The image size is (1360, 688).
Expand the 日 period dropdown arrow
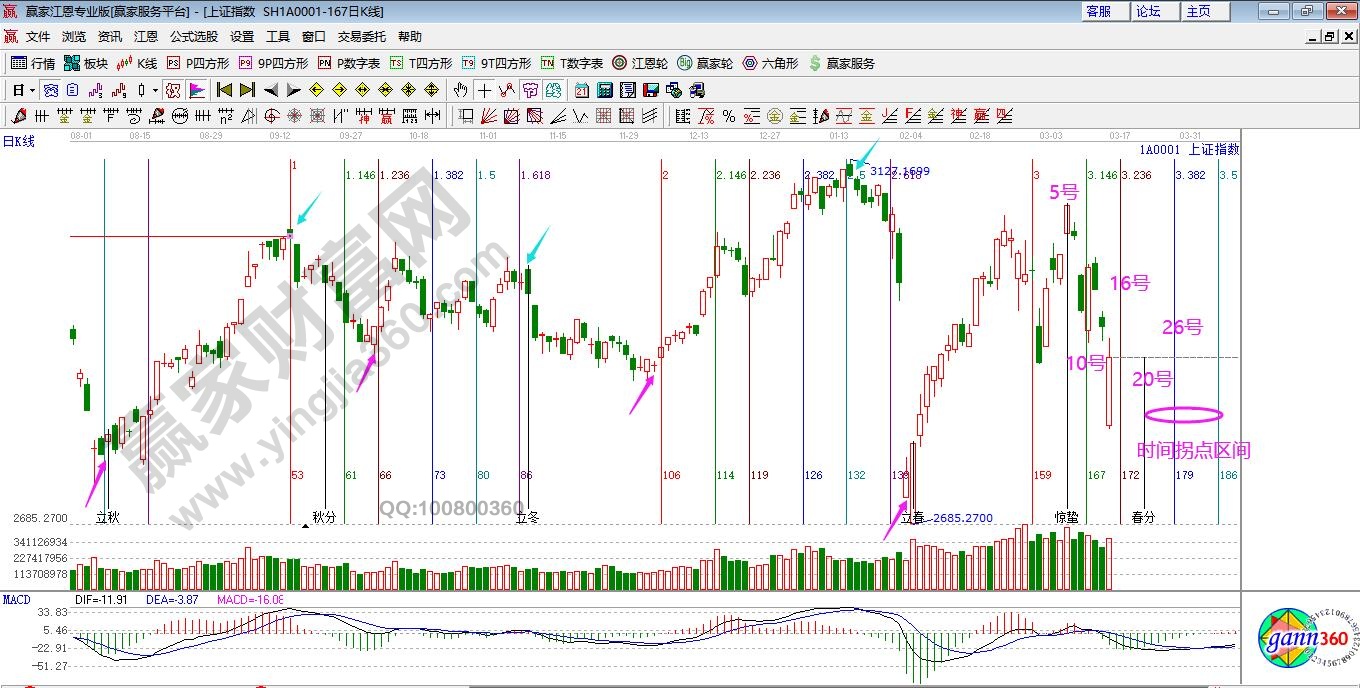coord(32,90)
